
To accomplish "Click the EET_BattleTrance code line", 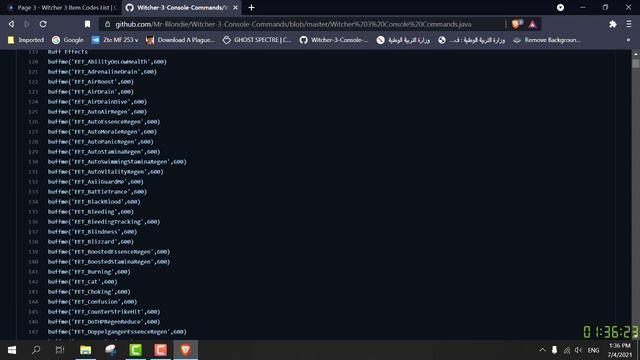I will tap(97, 192).
